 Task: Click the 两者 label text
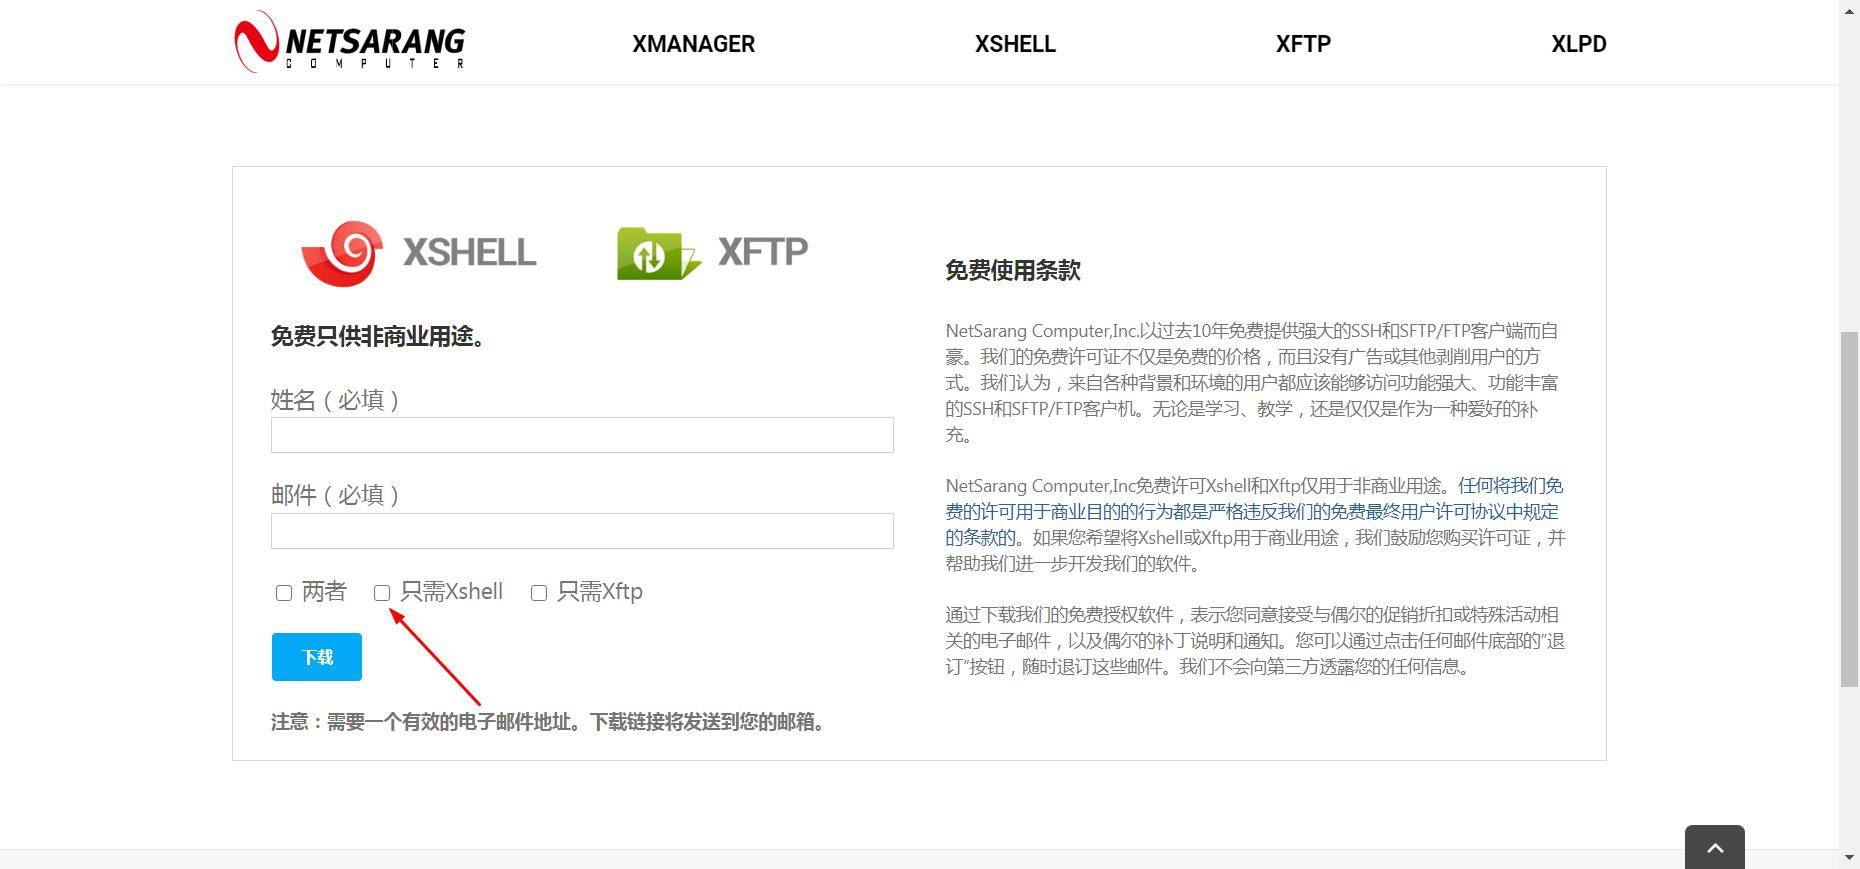[324, 592]
